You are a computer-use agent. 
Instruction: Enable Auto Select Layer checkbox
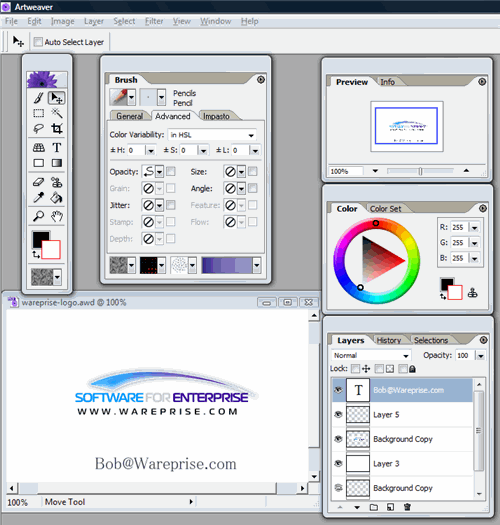point(38,42)
